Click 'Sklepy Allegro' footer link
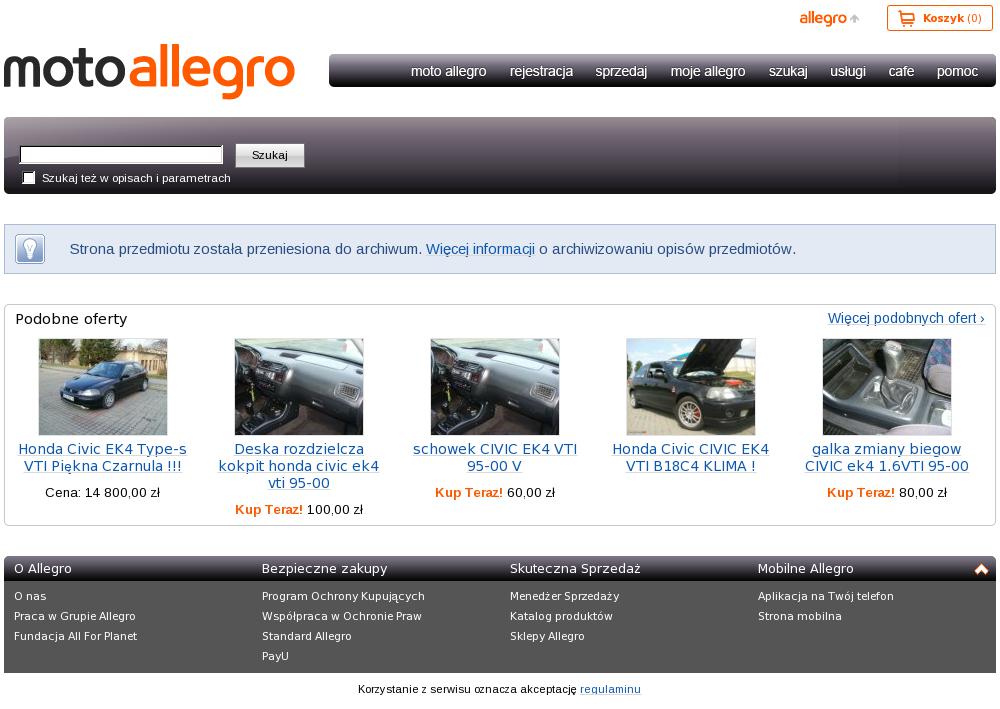This screenshot has width=1000, height=709. (x=547, y=636)
